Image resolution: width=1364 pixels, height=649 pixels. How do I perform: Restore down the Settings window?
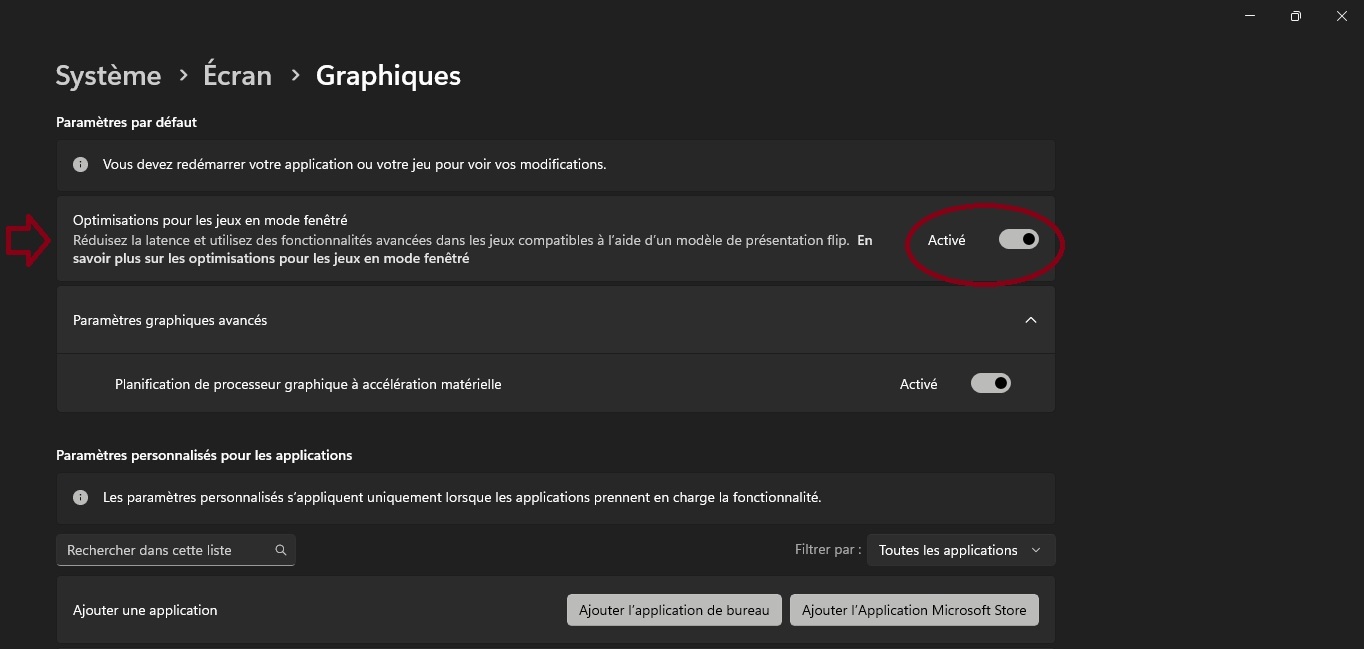[1296, 16]
